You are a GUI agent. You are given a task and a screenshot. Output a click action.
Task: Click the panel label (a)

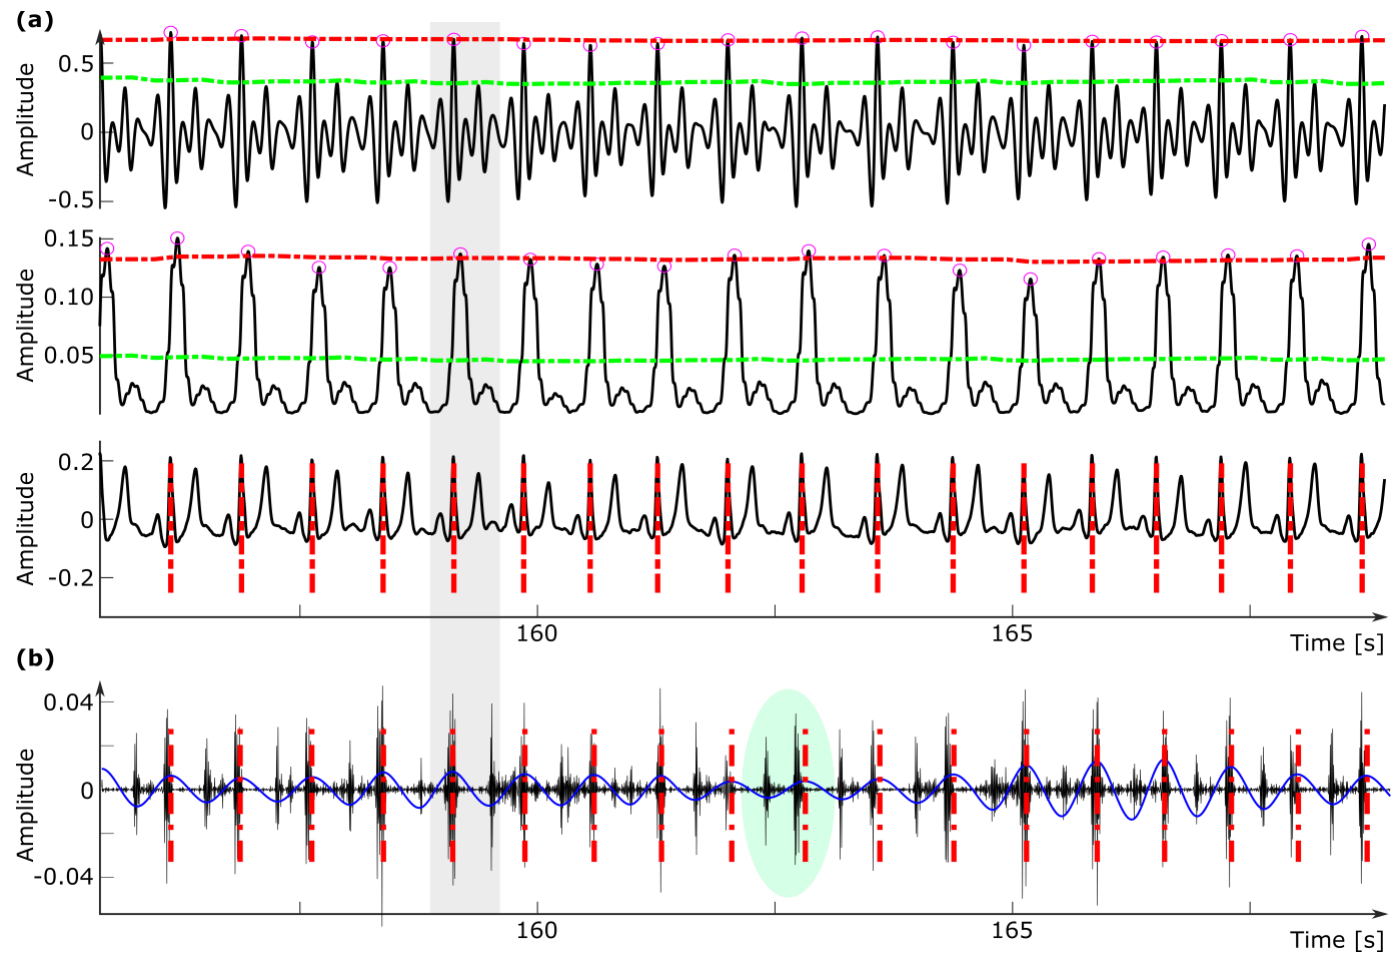[35, 19]
